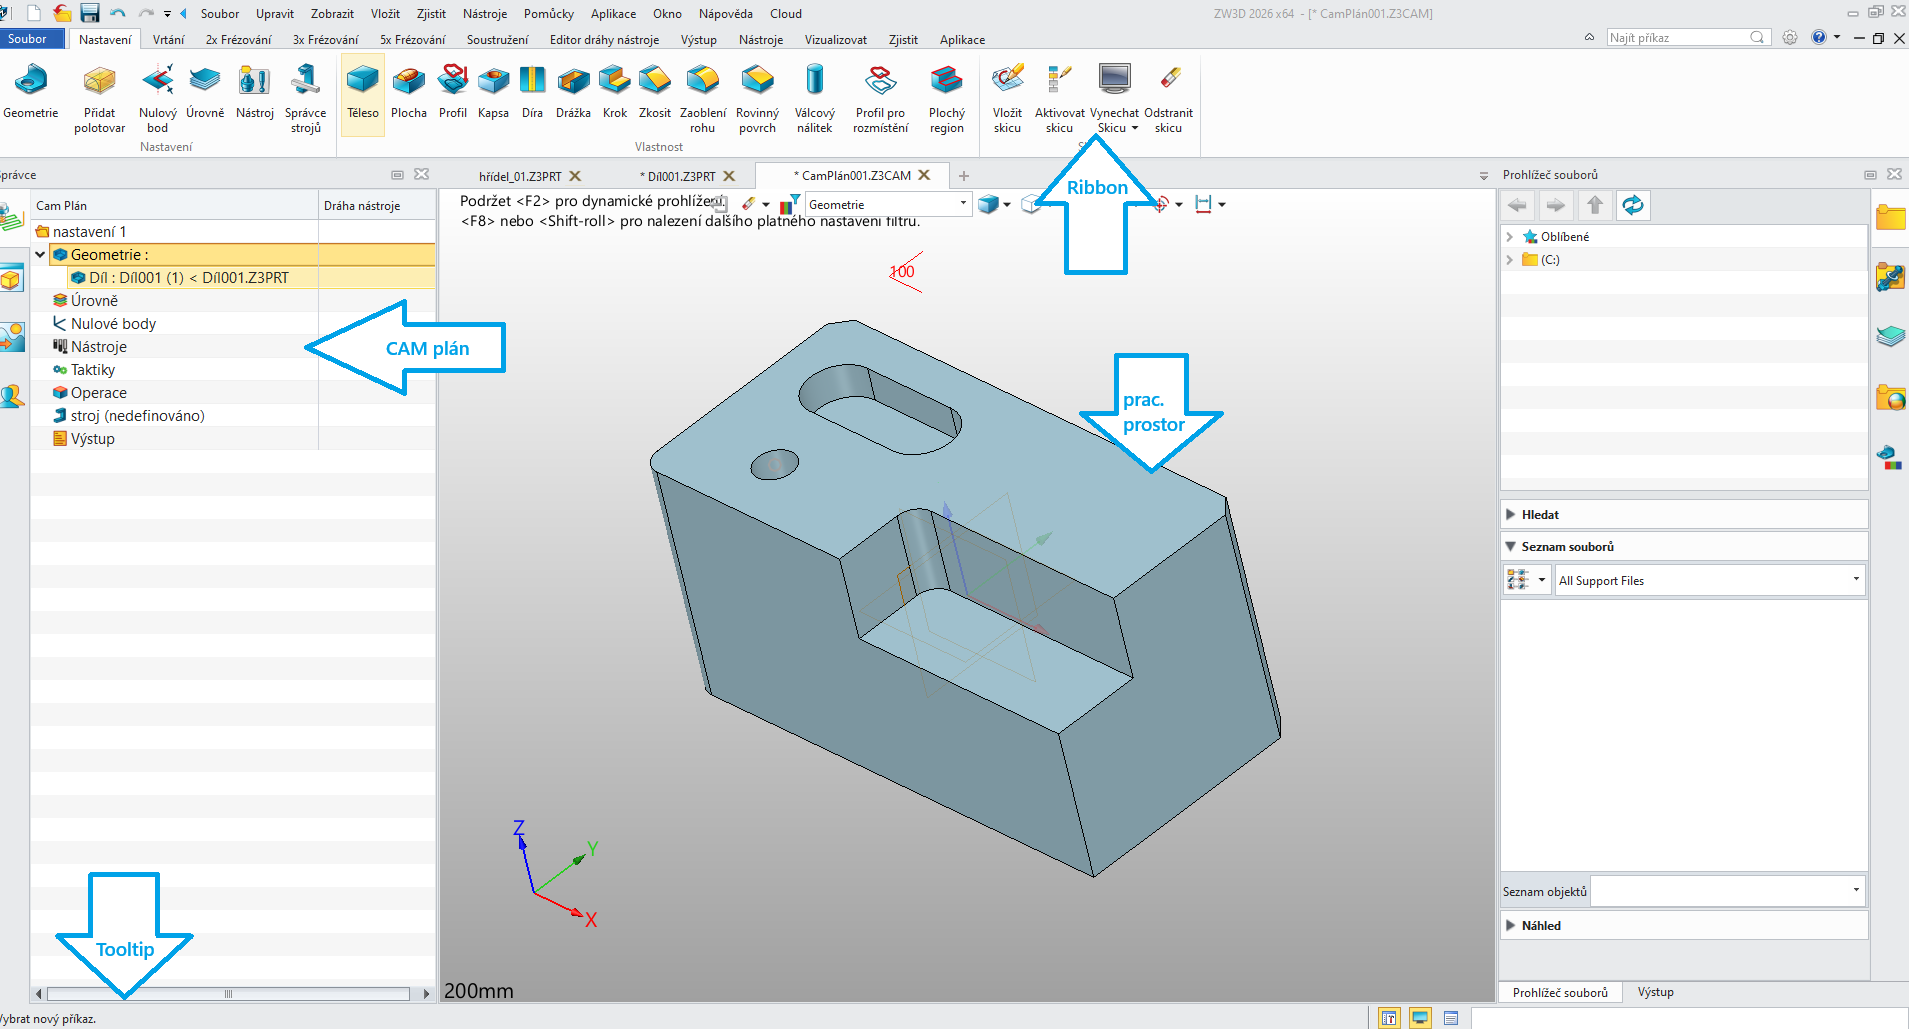The width and height of the screenshot is (1909, 1029).
Task: Switch to the Výstup bottom tab
Action: 1655,992
